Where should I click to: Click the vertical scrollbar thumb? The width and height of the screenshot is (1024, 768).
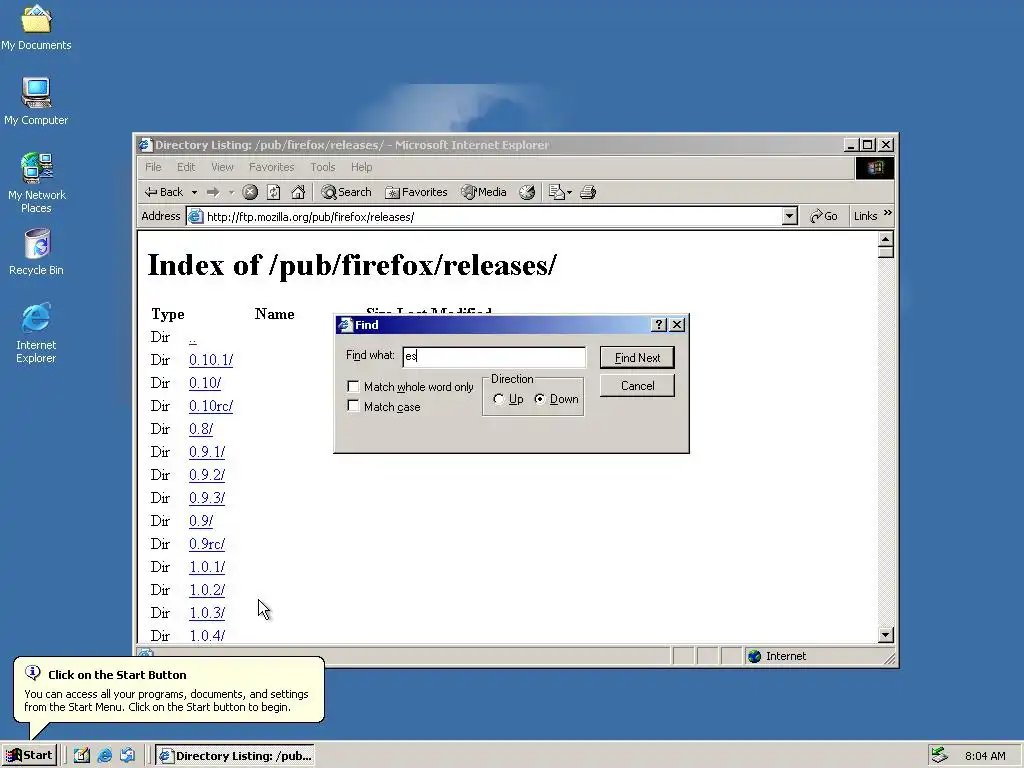pyautogui.click(x=886, y=252)
